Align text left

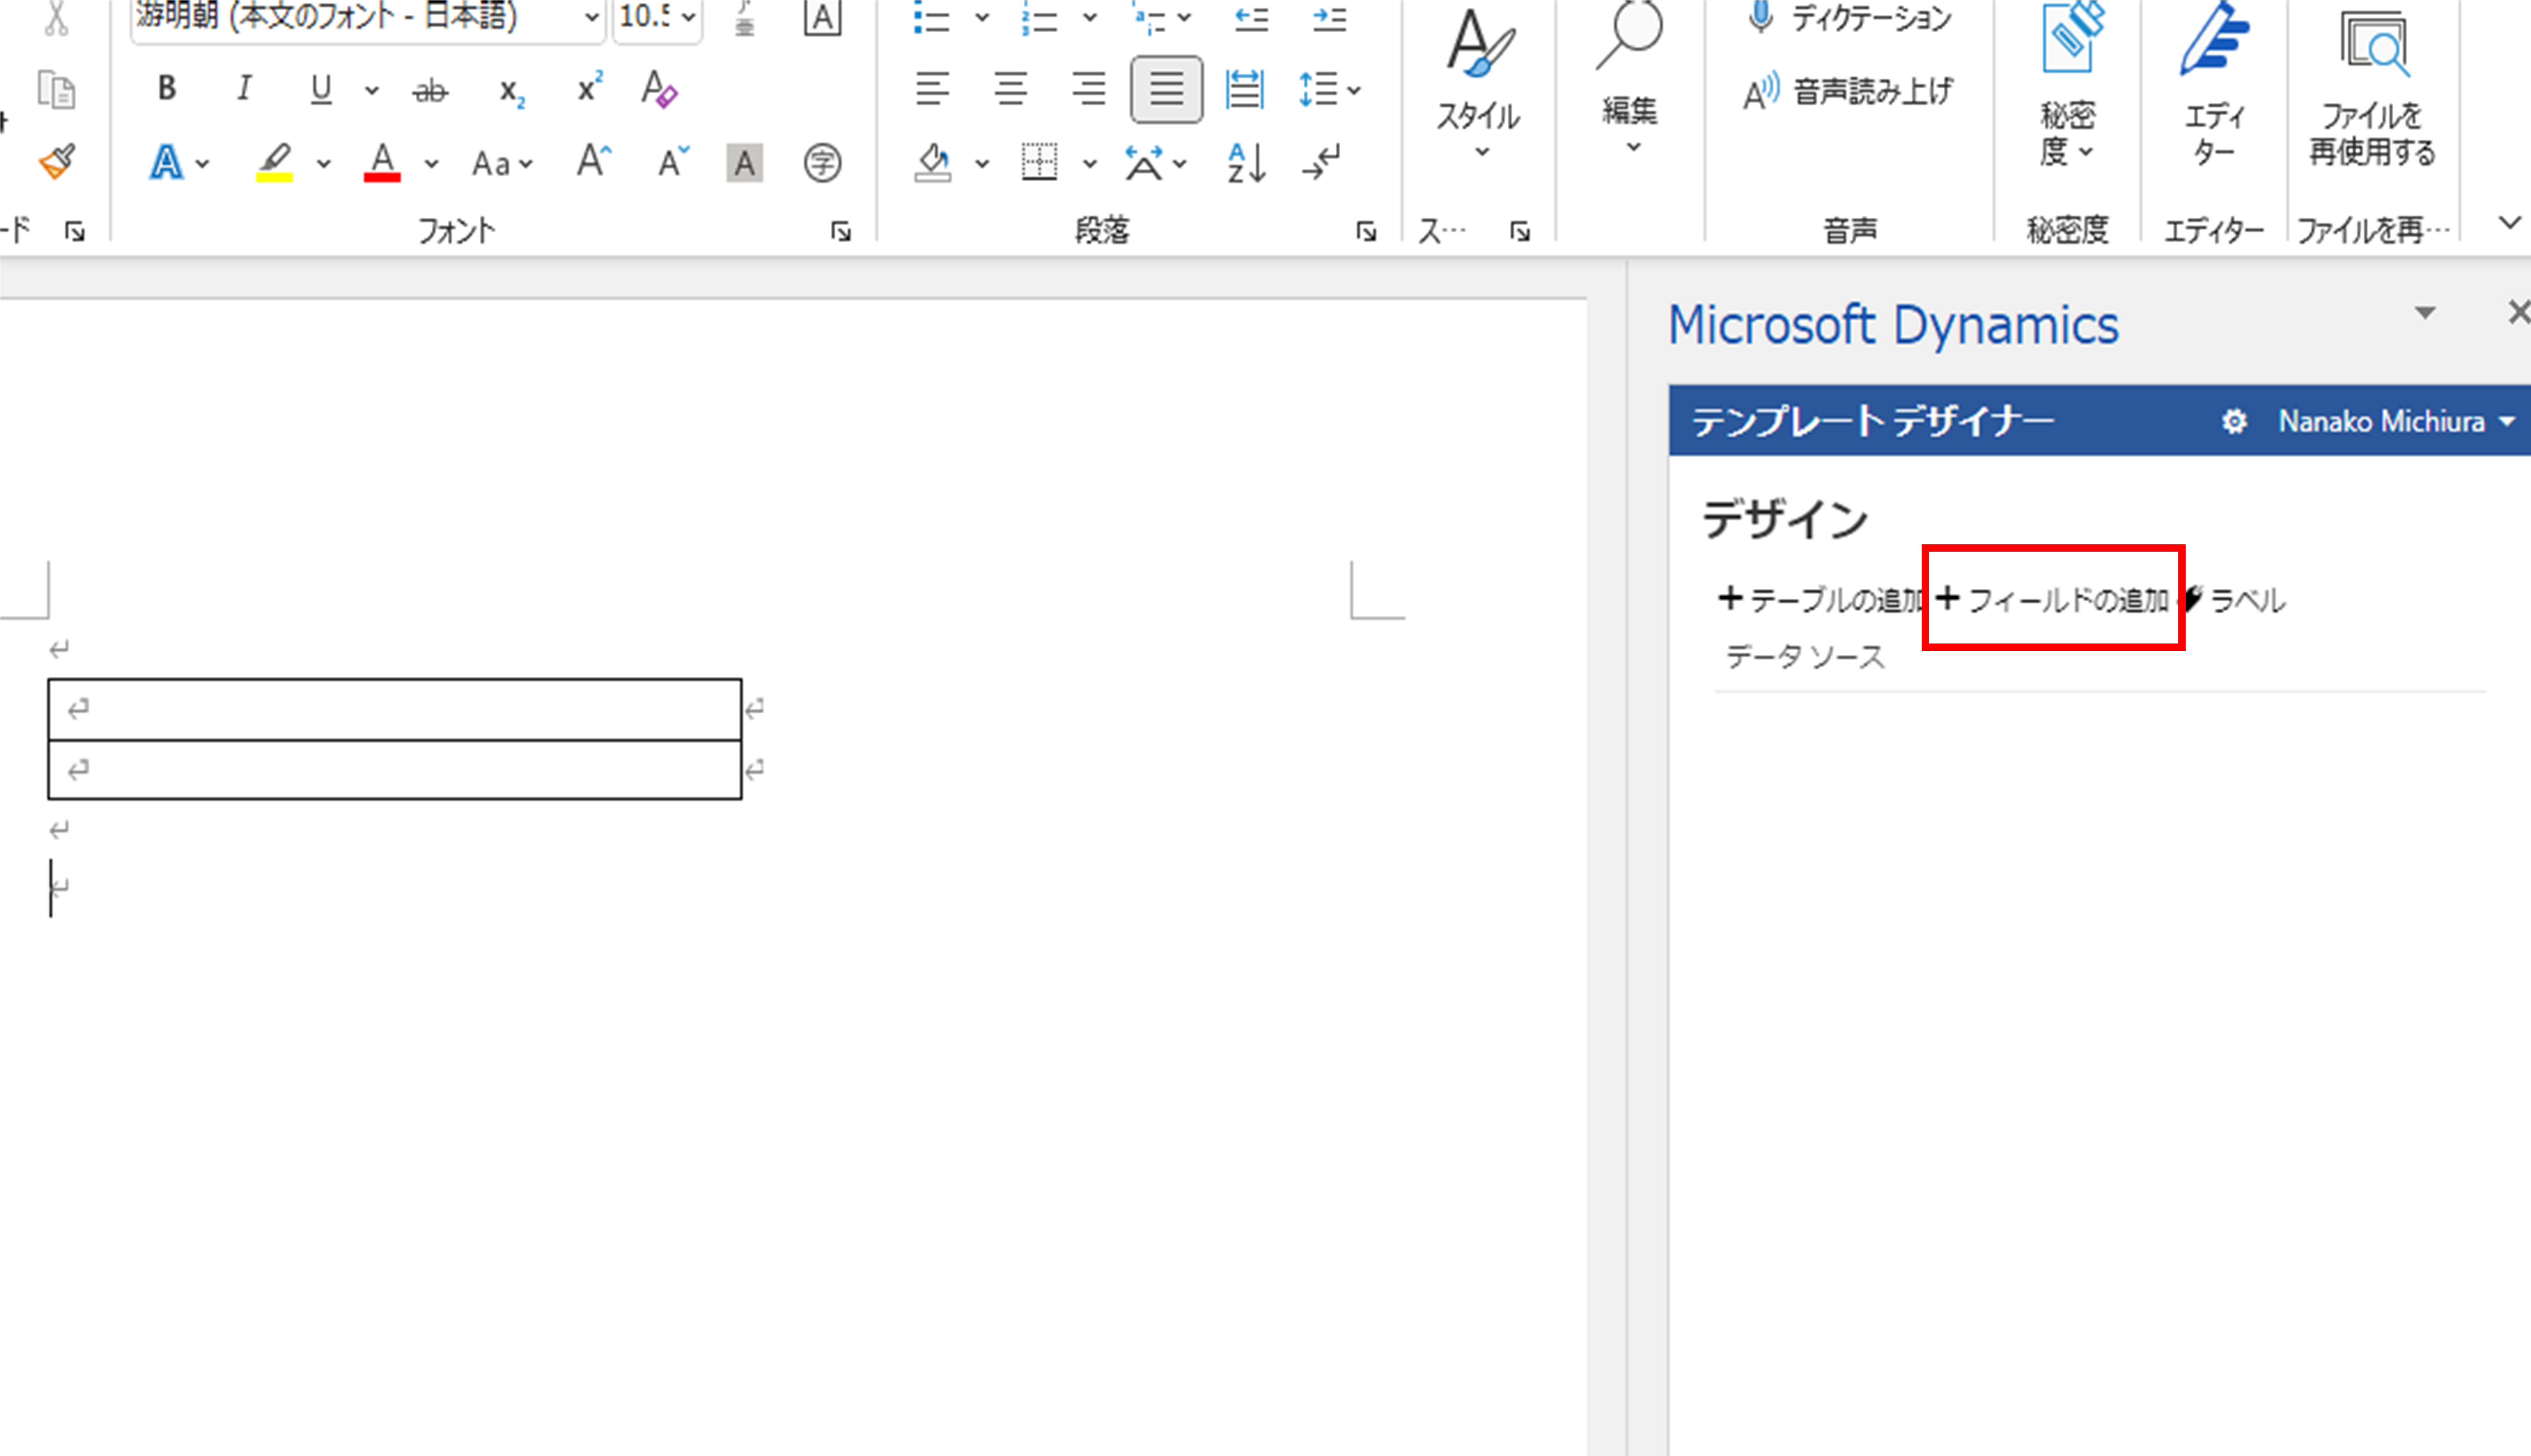point(932,89)
